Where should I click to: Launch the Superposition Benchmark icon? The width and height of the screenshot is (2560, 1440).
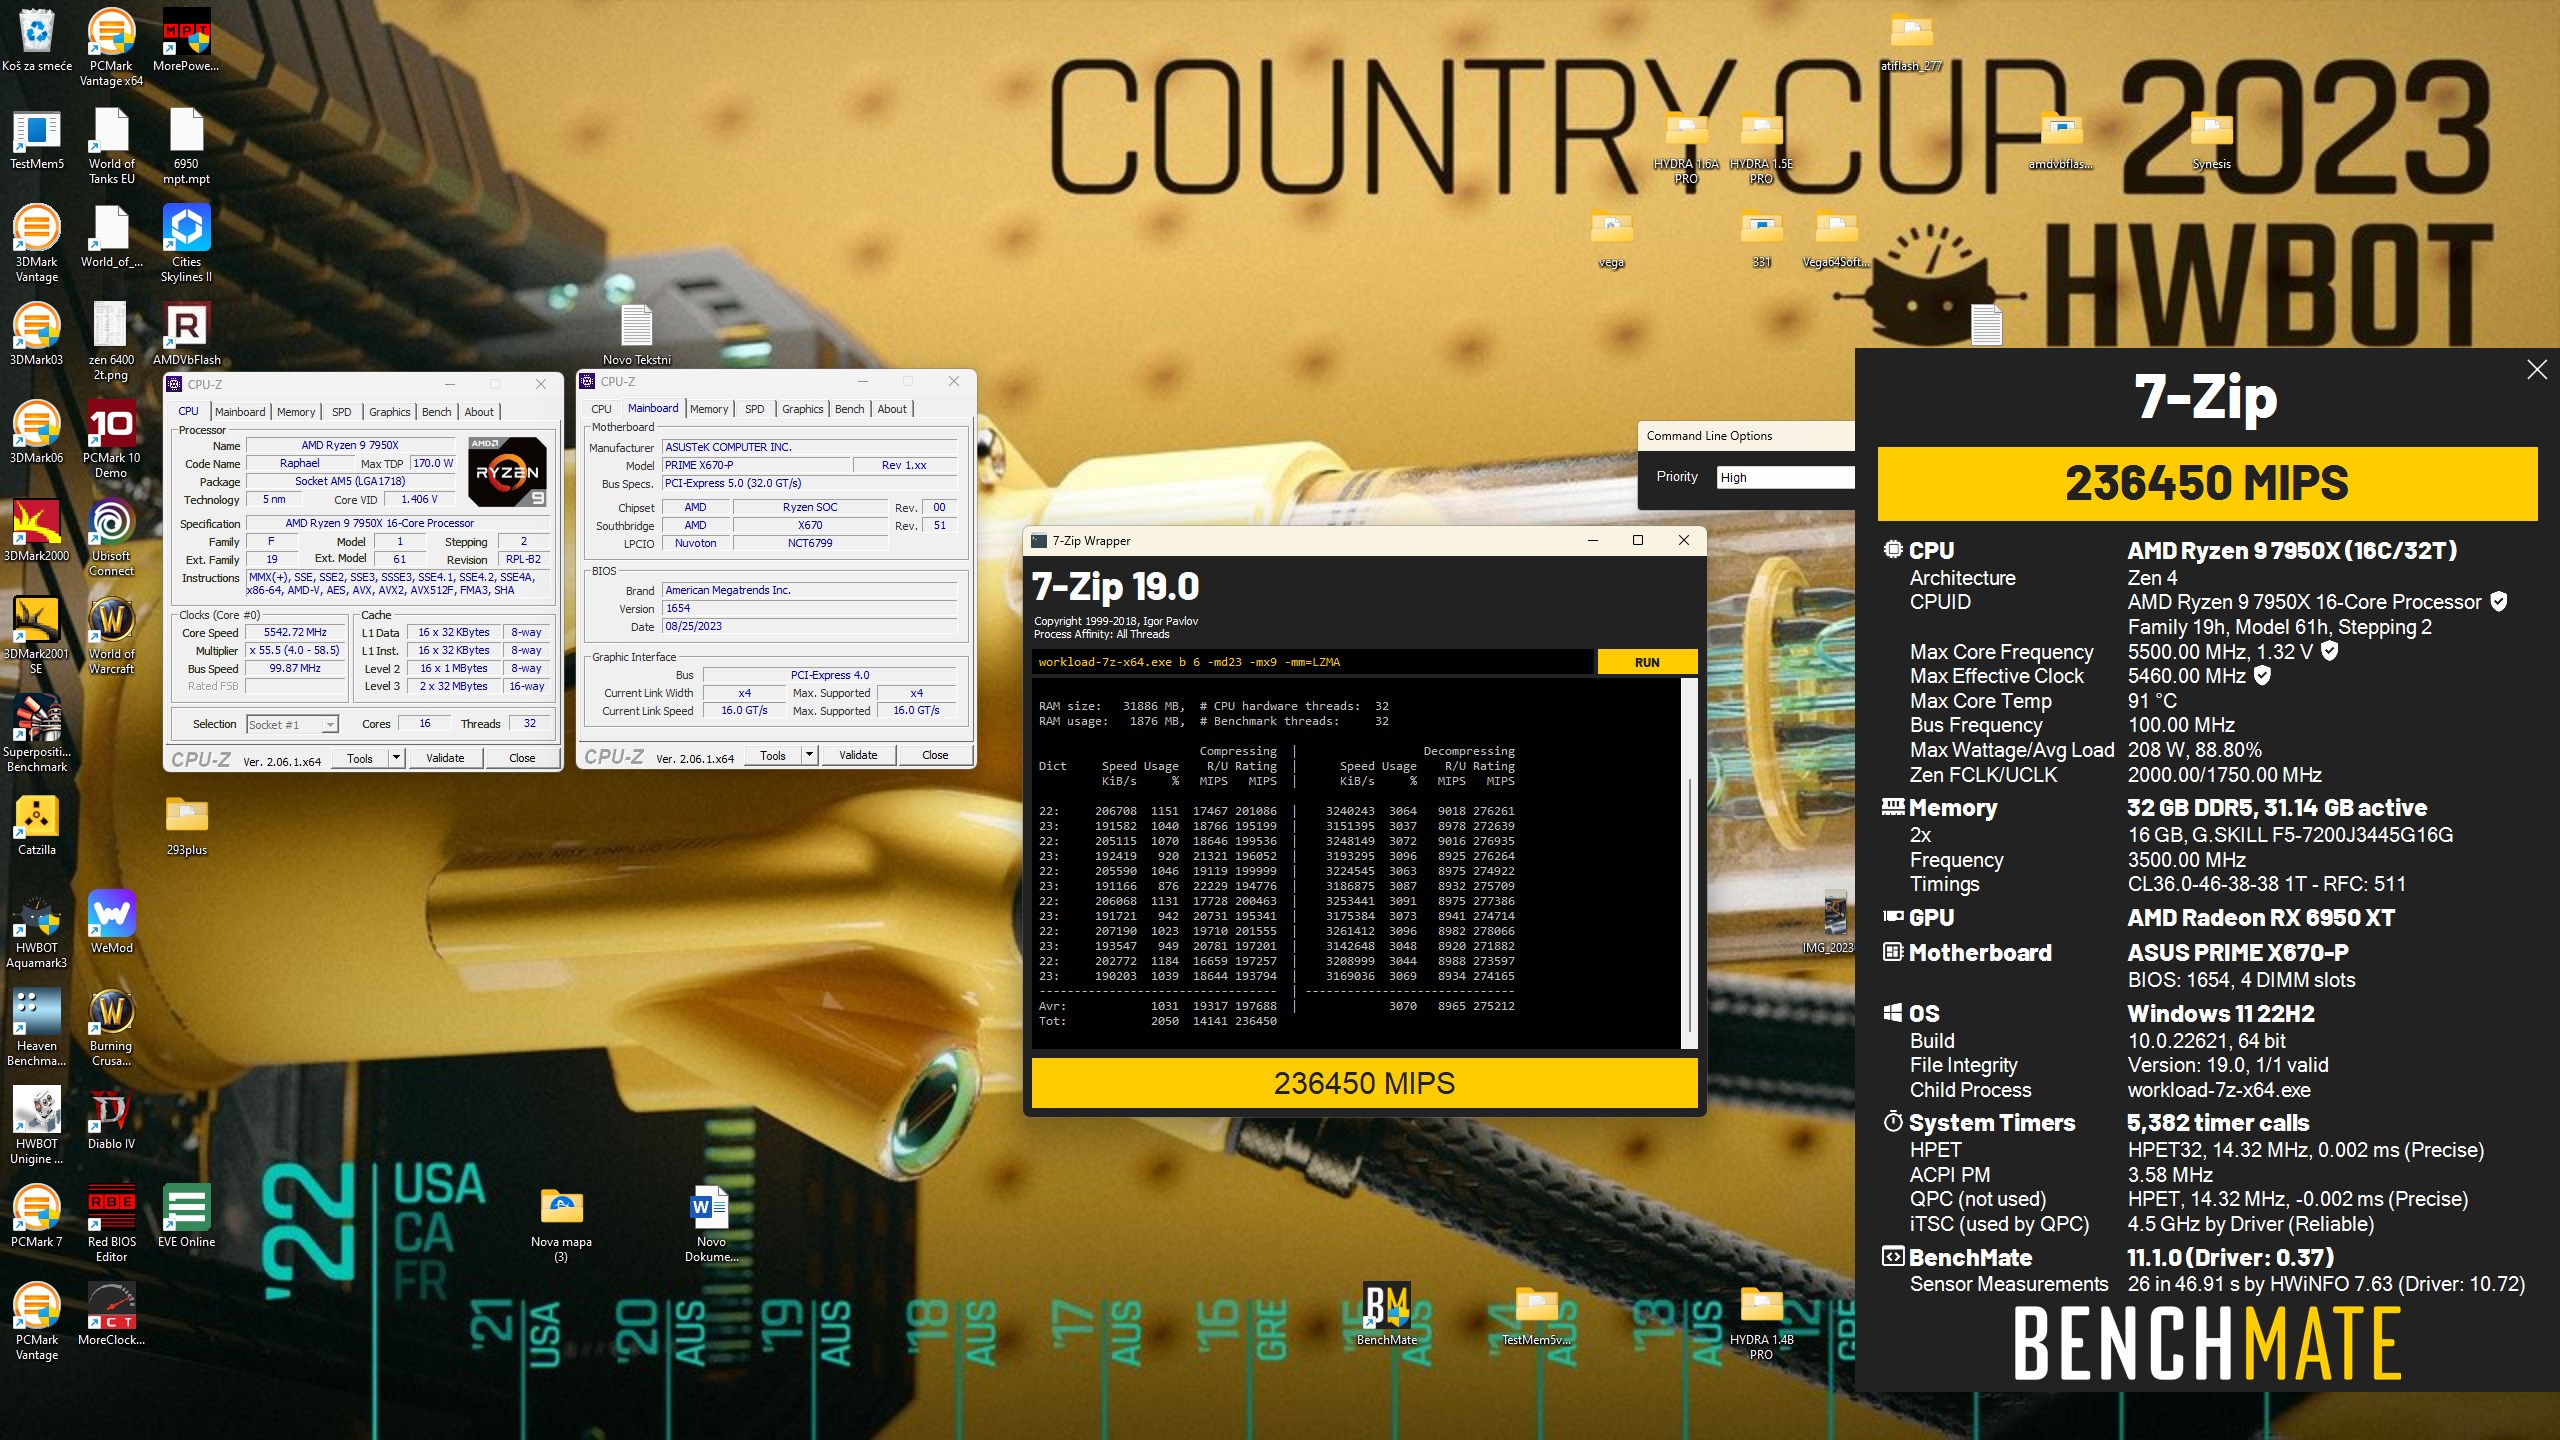coord(37,733)
